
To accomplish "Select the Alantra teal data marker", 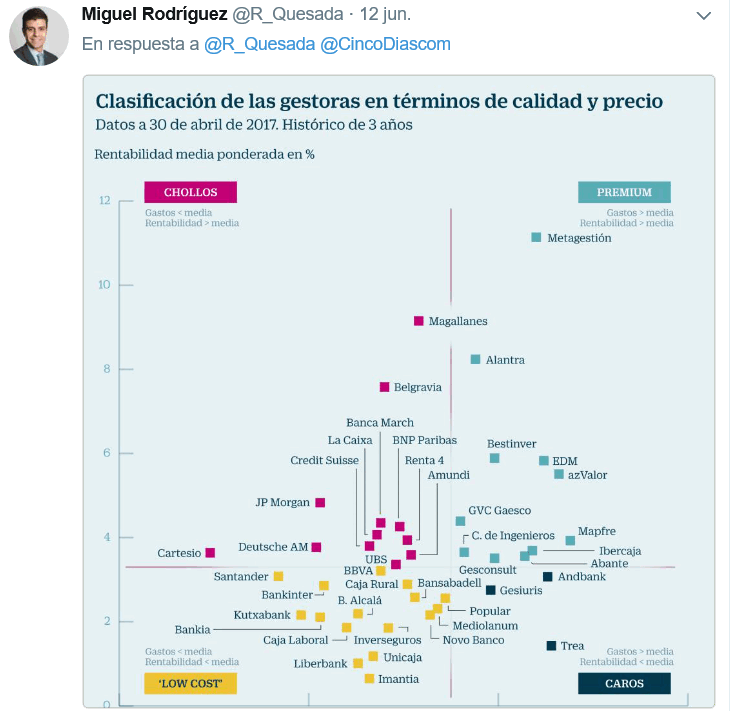I will pos(476,359).
